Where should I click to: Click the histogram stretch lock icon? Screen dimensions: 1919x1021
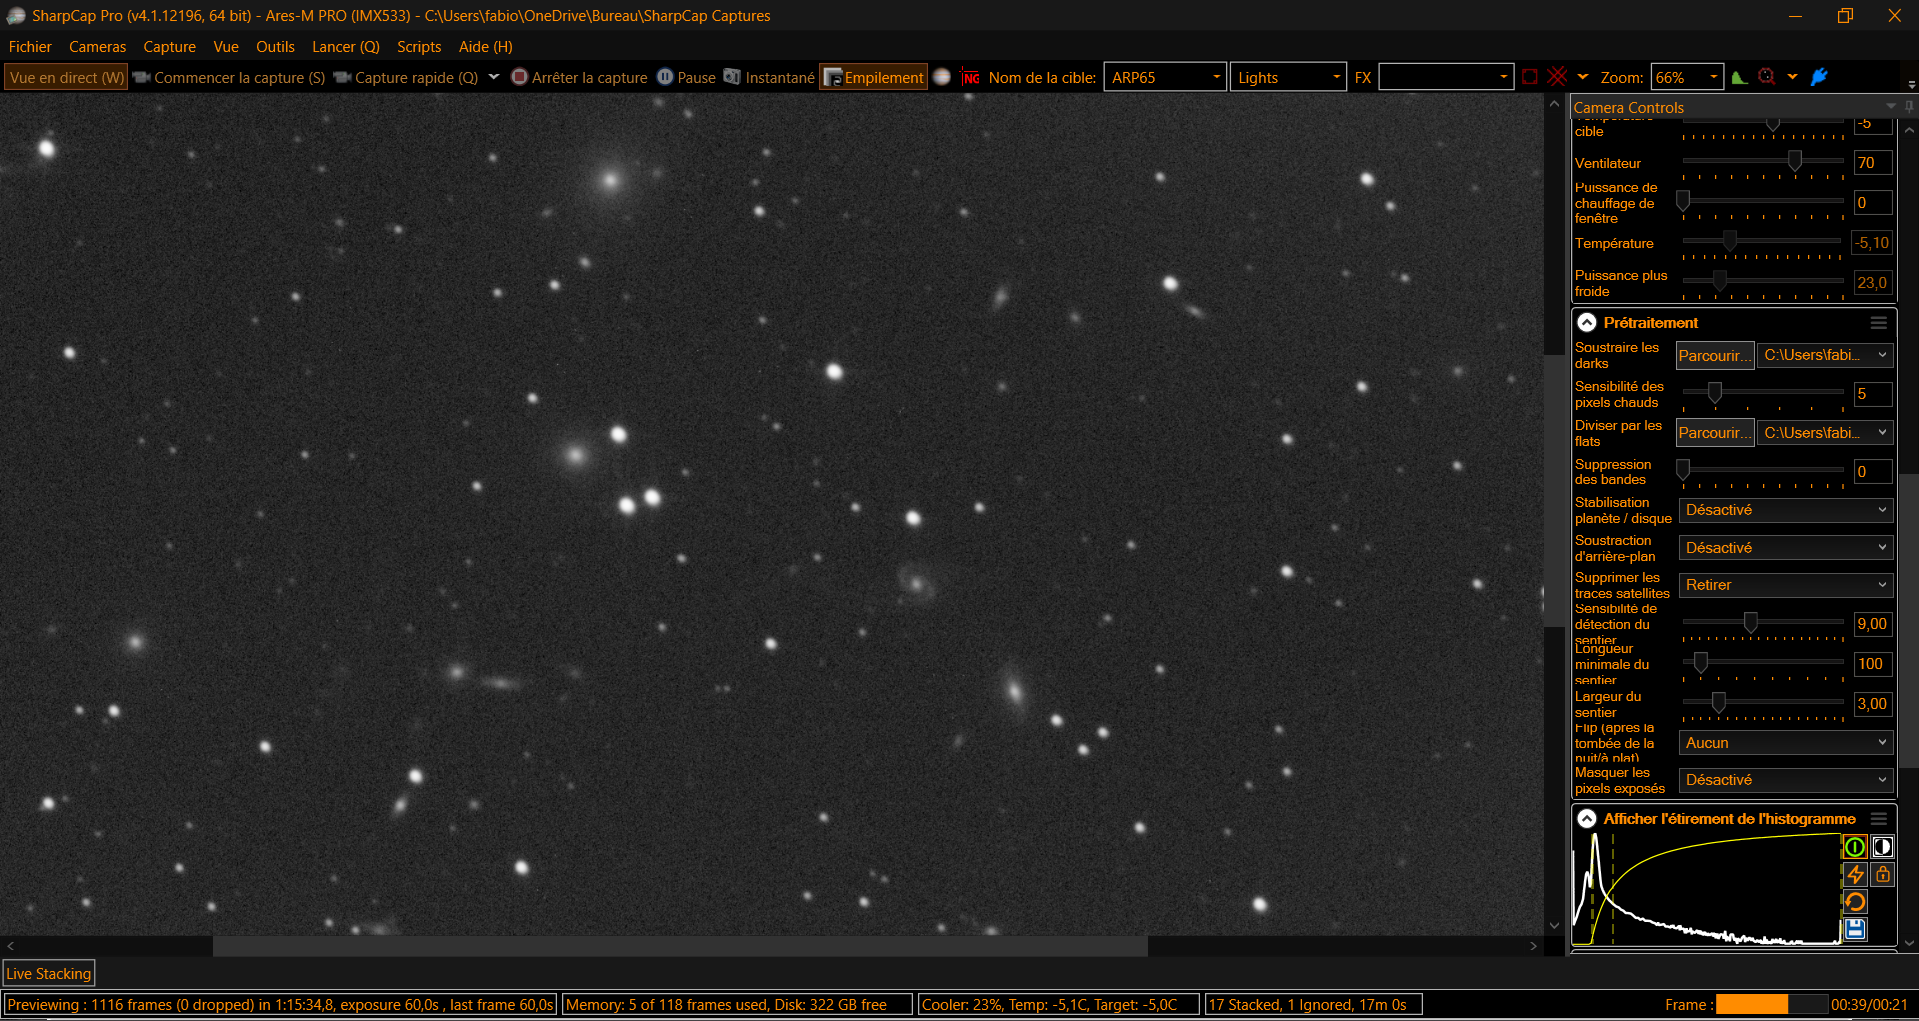click(x=1883, y=875)
